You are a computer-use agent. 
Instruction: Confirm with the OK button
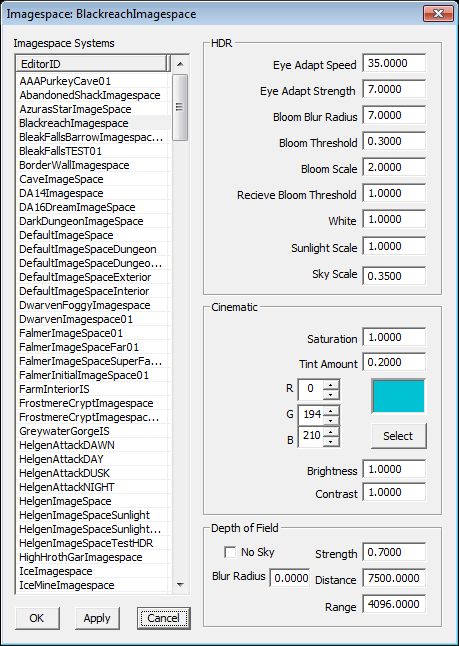point(37,618)
